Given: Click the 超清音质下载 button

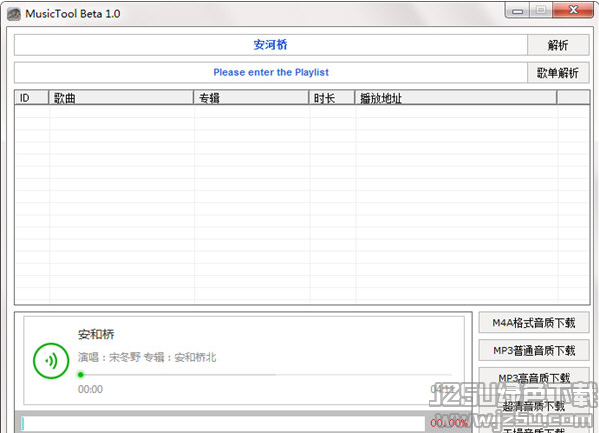Looking at the screenshot, I should tap(534, 406).
